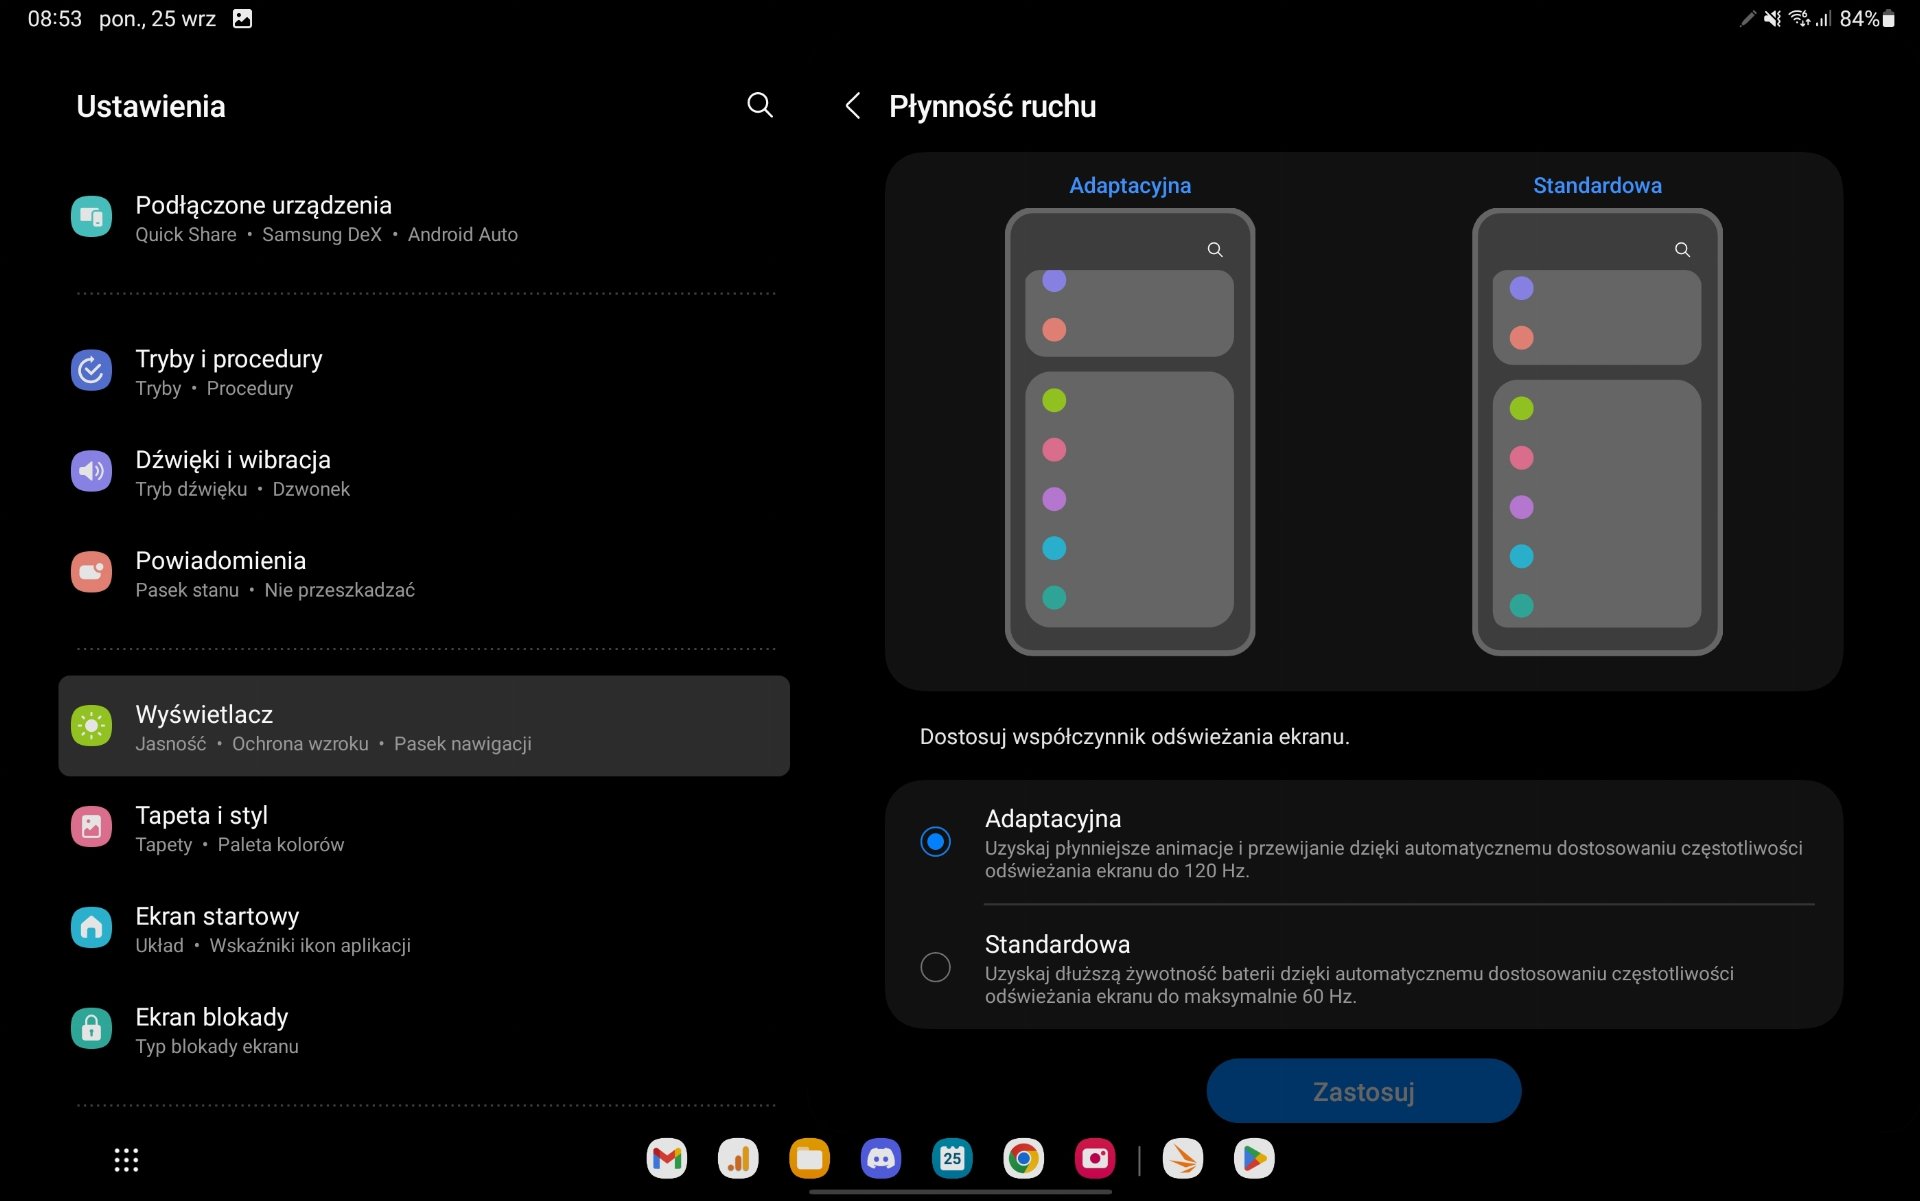This screenshot has height=1201, width=1920.
Task: Tap the Adaptacyjna phone preview thumbnail
Action: 1130,432
